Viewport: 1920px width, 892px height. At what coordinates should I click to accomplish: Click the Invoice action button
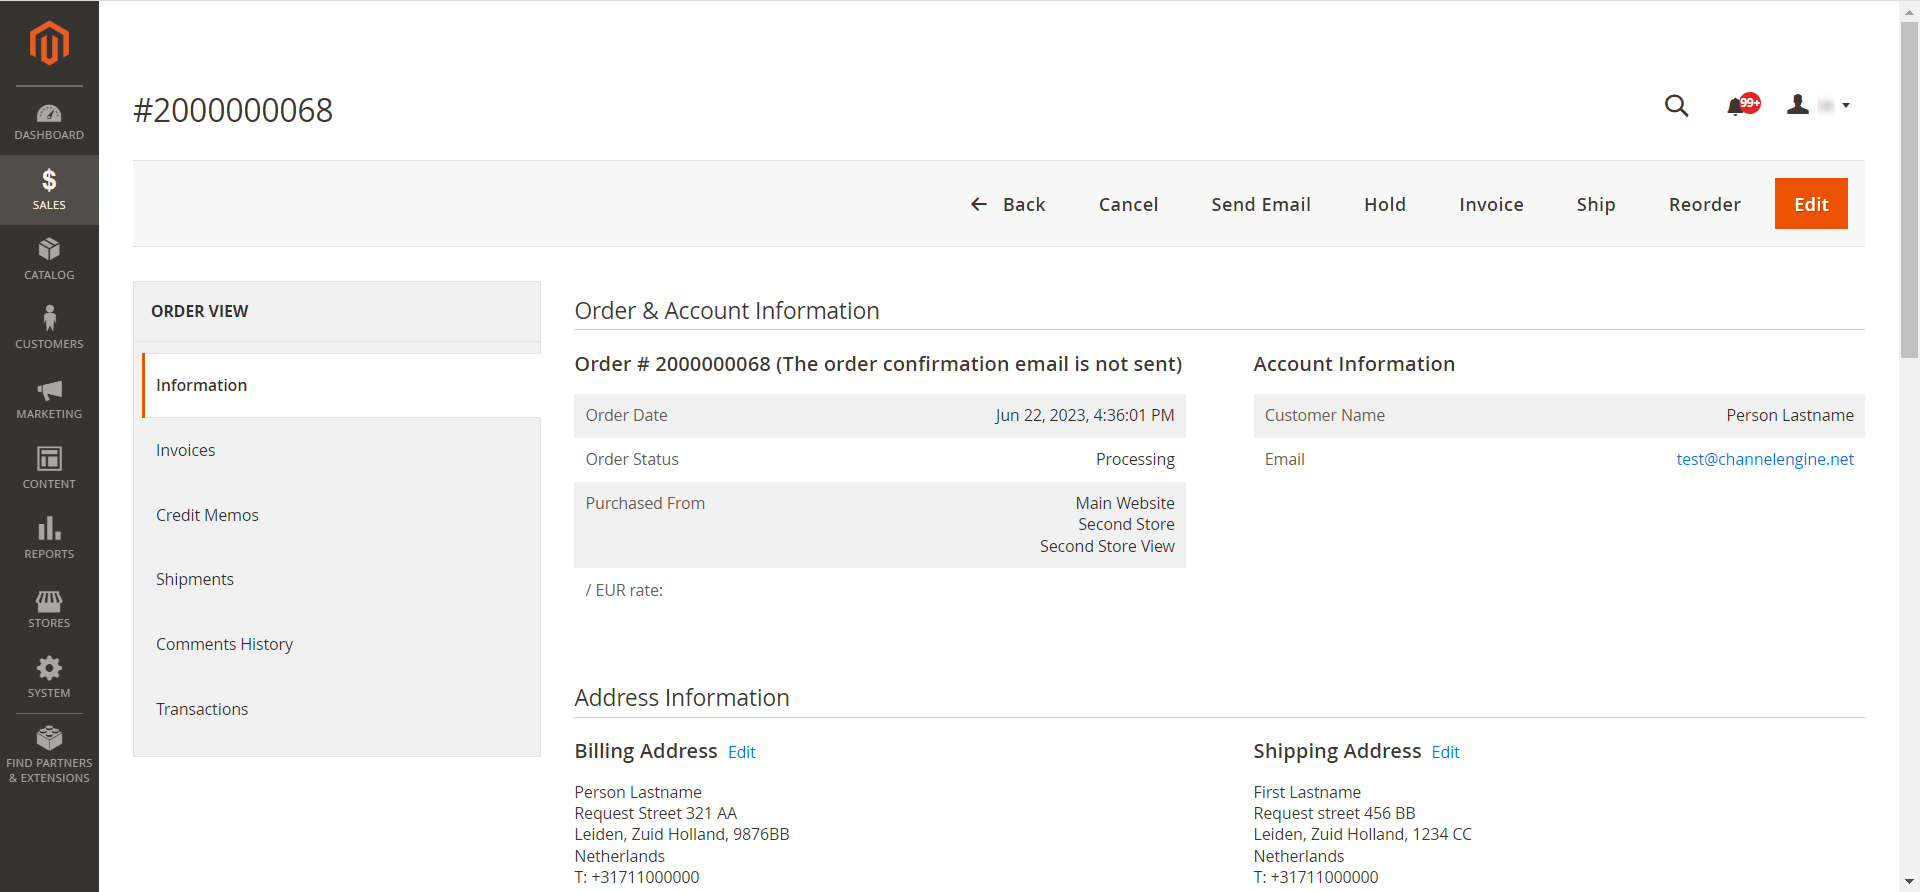pos(1490,204)
